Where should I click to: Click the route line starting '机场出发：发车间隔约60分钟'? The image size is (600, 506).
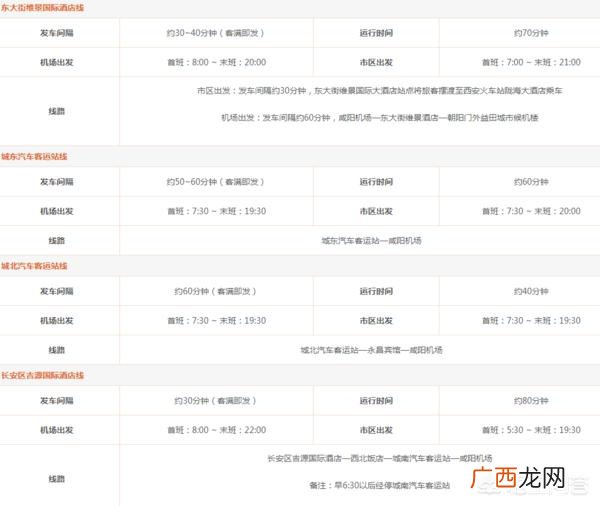[x=380, y=118]
